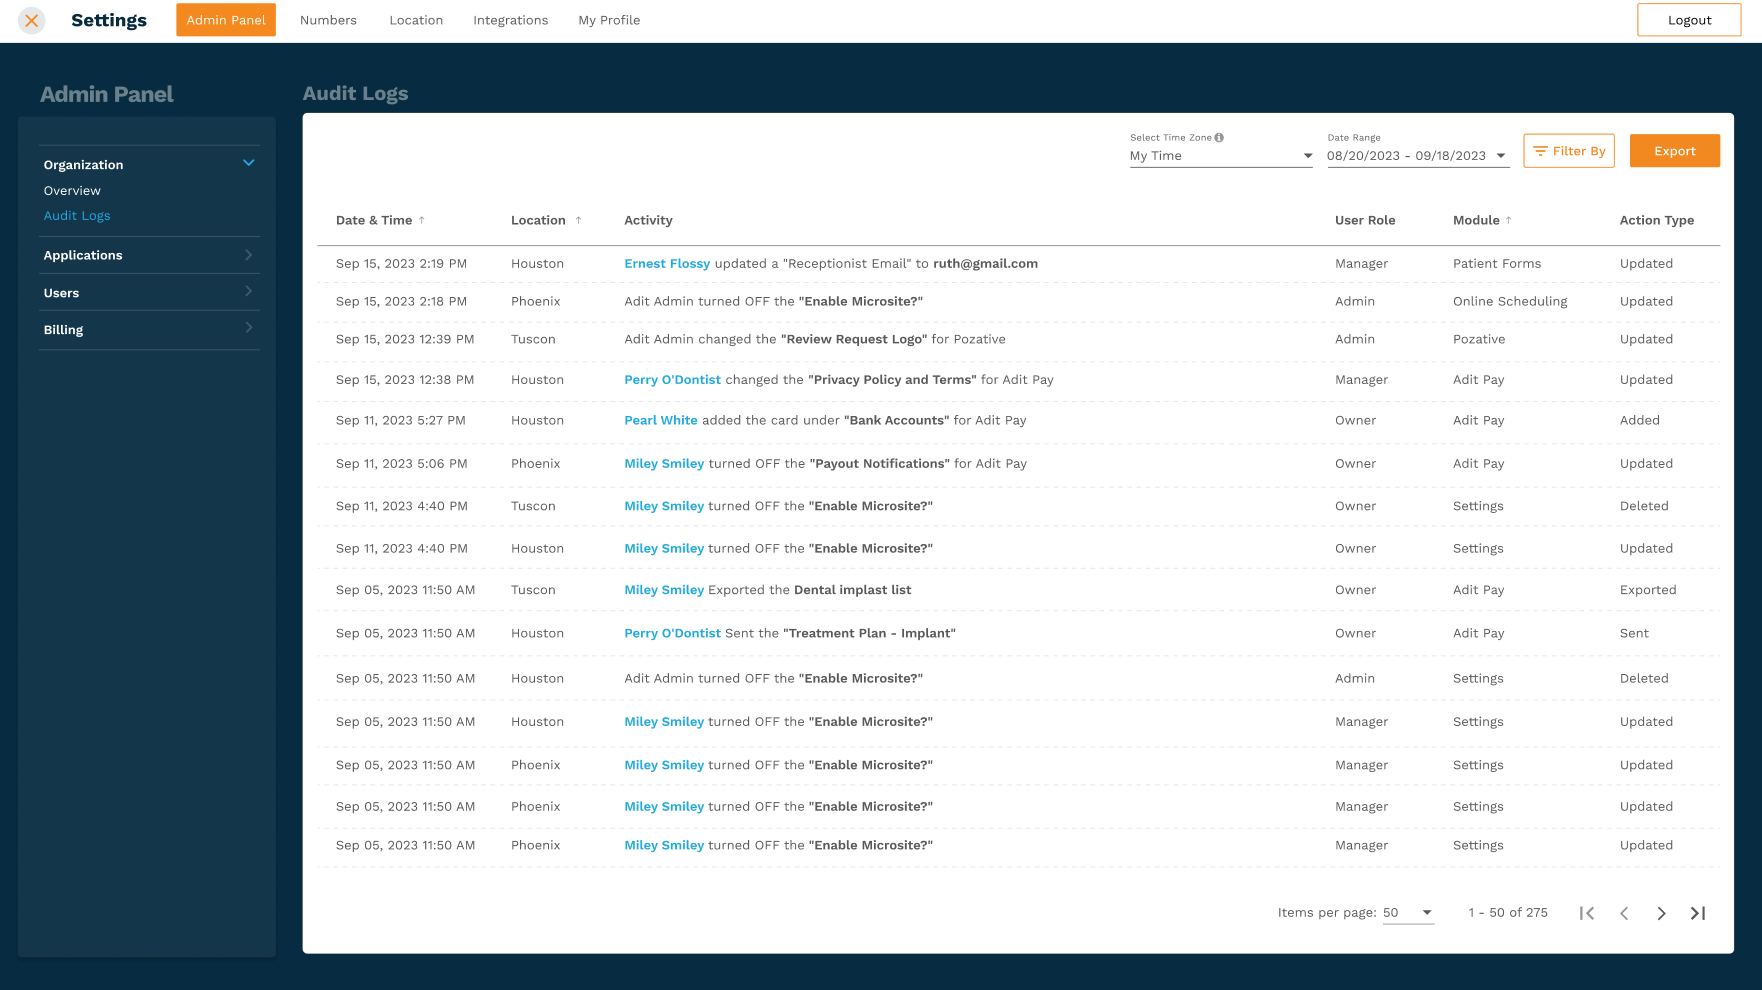Open Ernest Flossy user link
Viewport: 1762px width, 990px height.
point(667,264)
